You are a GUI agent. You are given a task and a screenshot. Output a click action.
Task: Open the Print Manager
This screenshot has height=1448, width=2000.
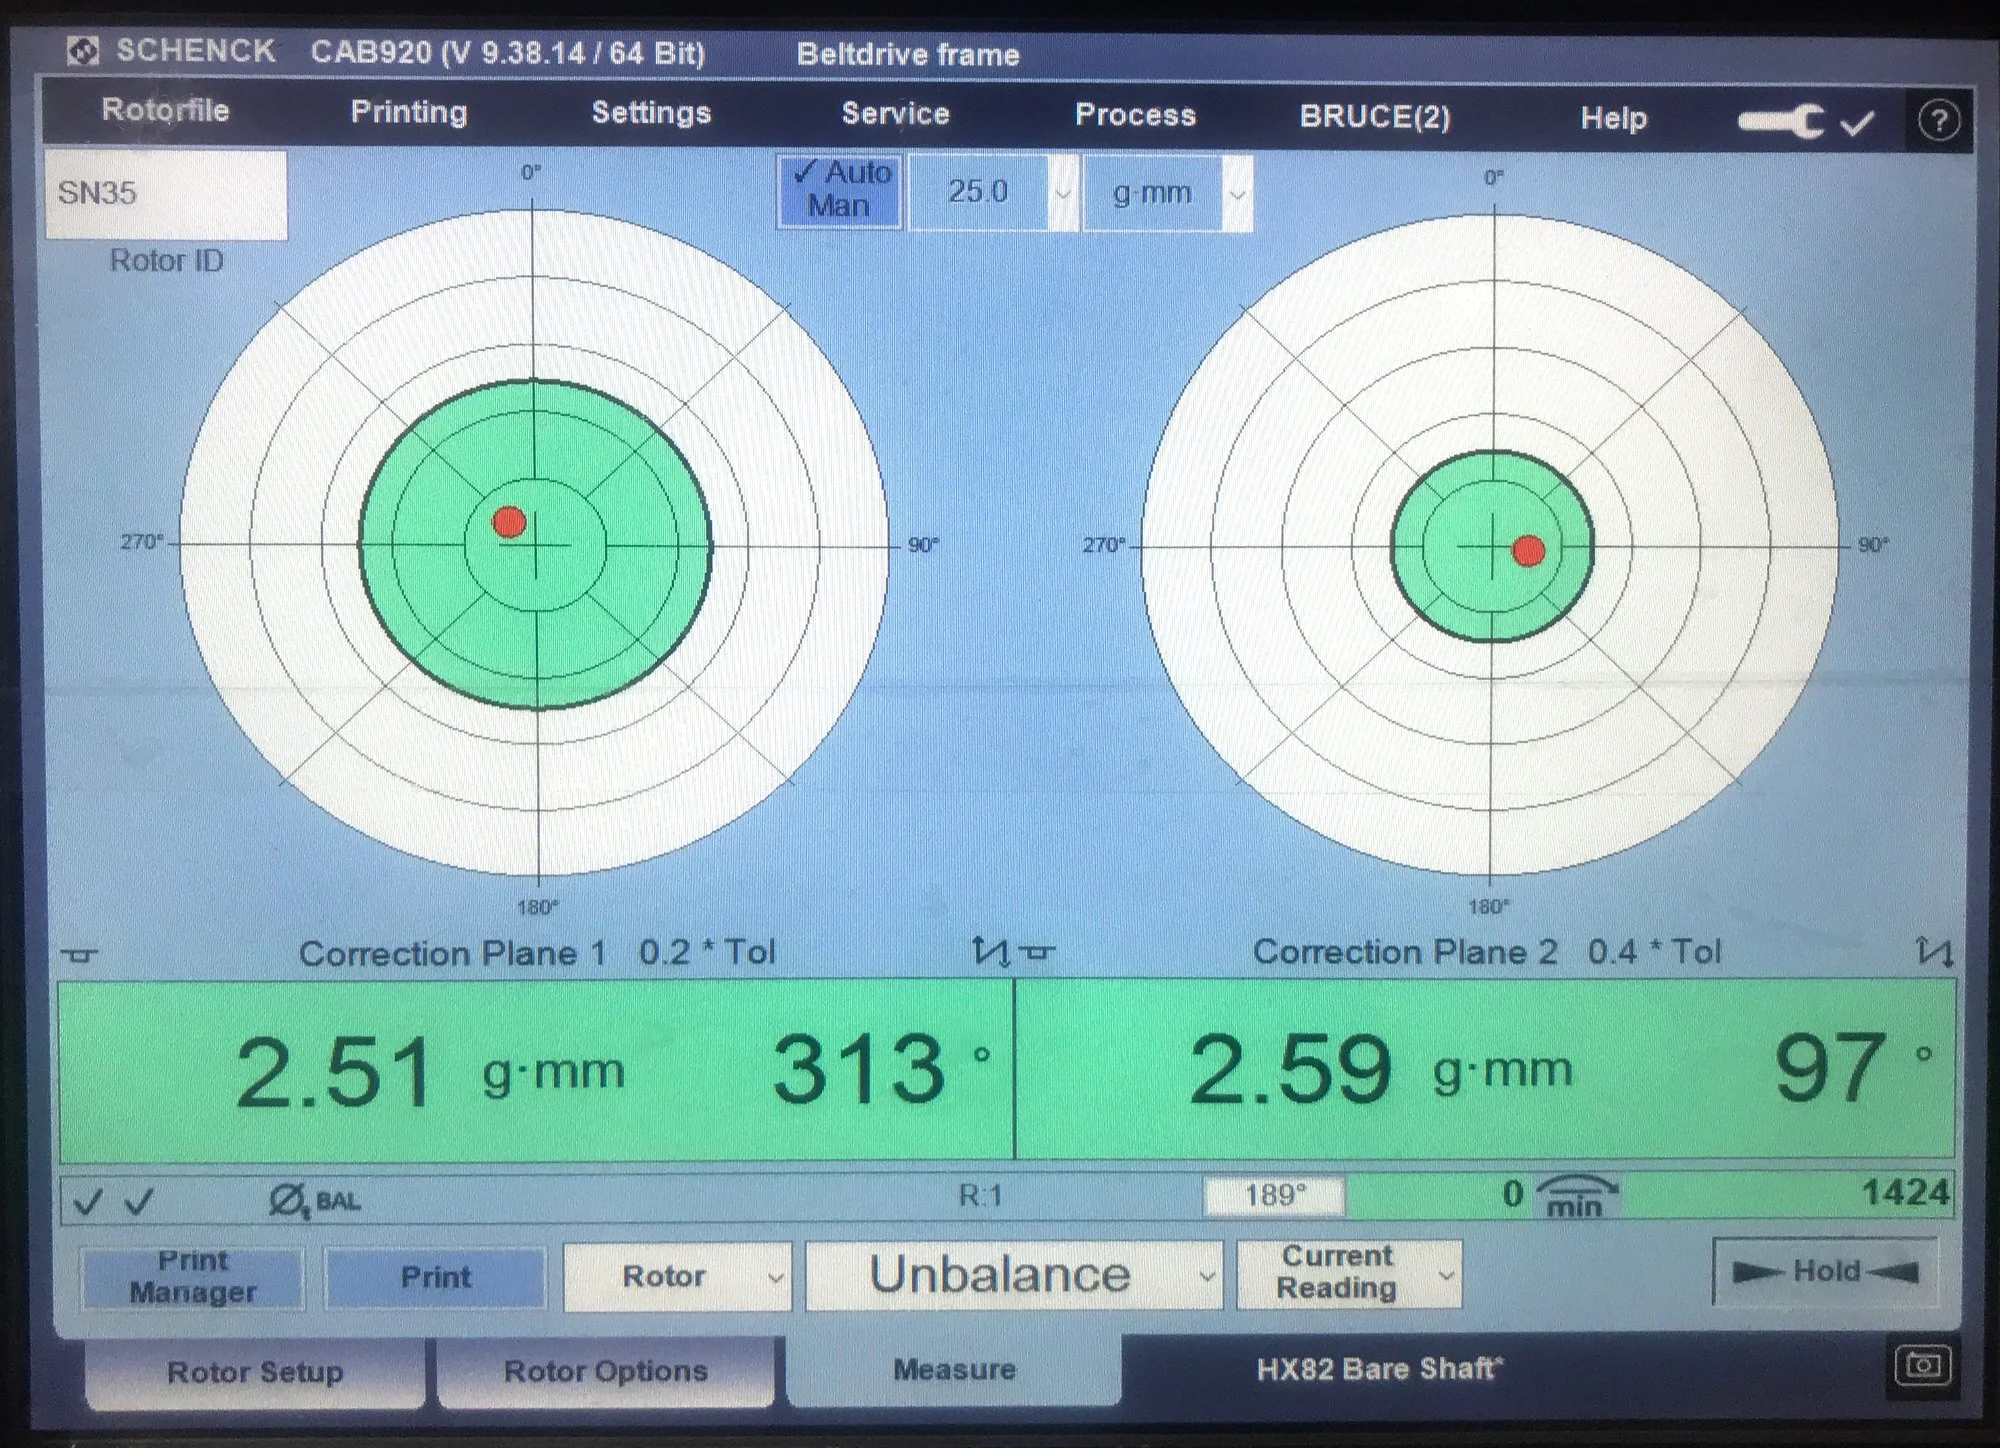(193, 1277)
